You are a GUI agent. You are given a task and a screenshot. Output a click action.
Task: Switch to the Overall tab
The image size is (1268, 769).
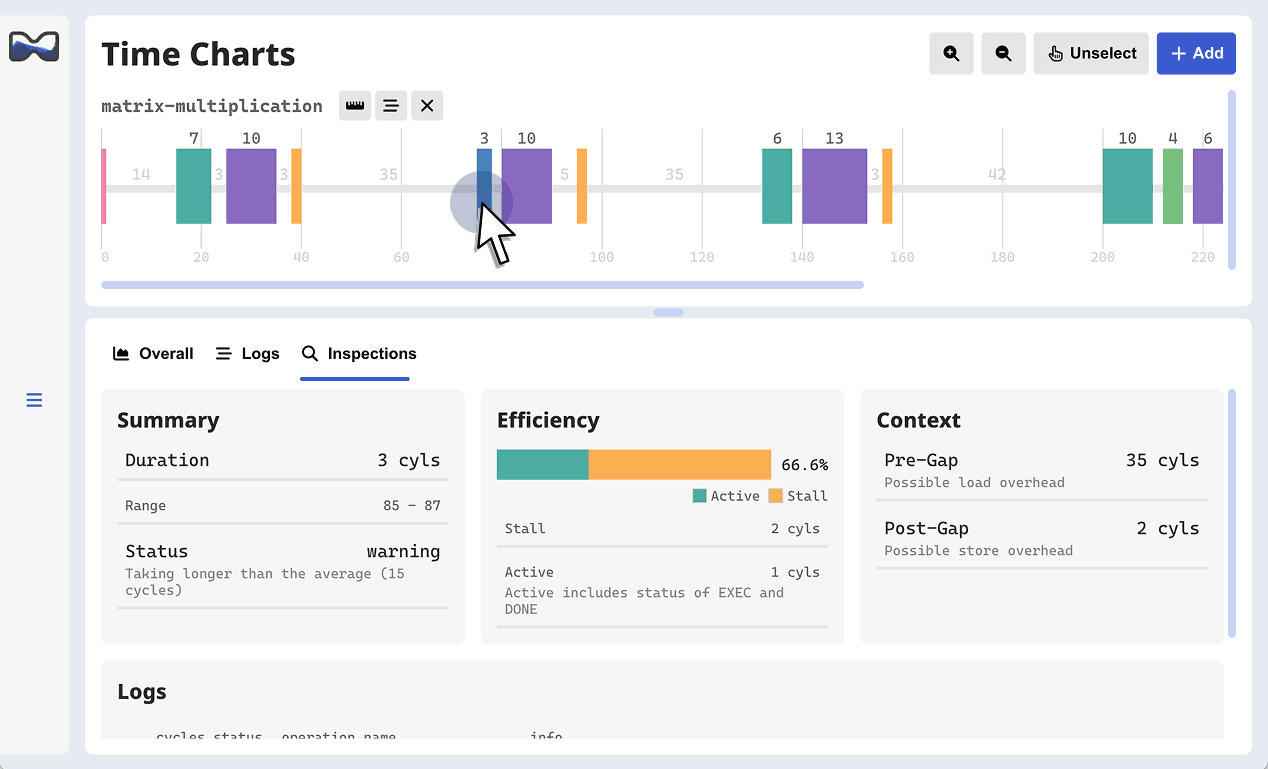click(153, 354)
